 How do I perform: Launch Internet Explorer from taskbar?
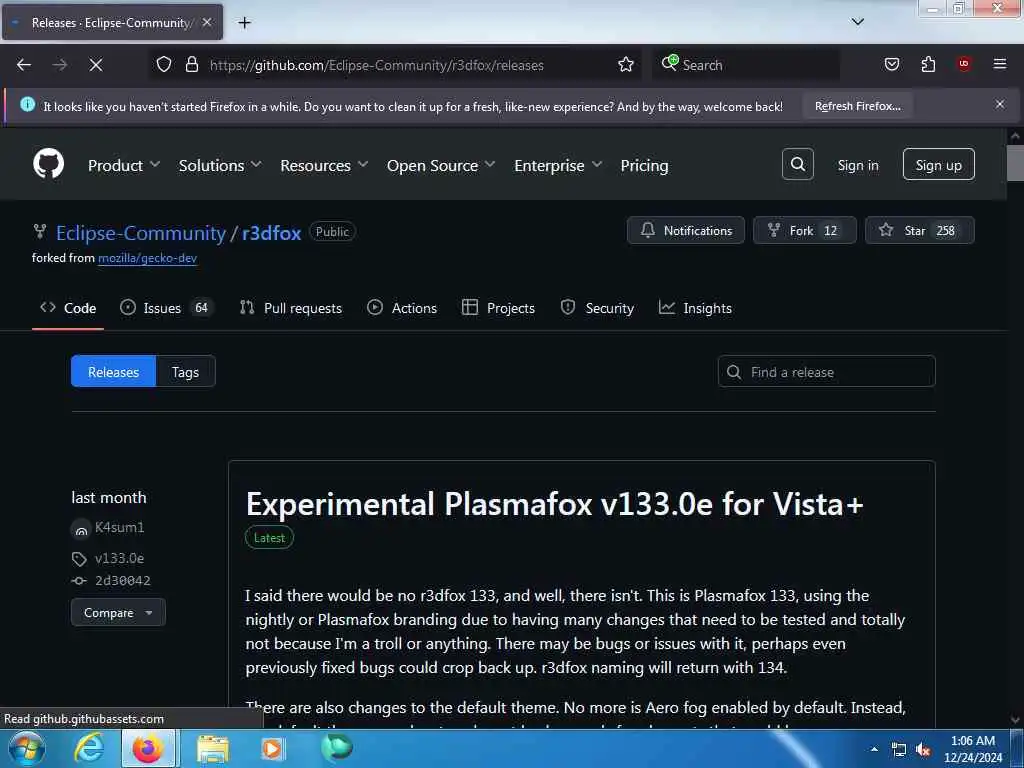88,748
